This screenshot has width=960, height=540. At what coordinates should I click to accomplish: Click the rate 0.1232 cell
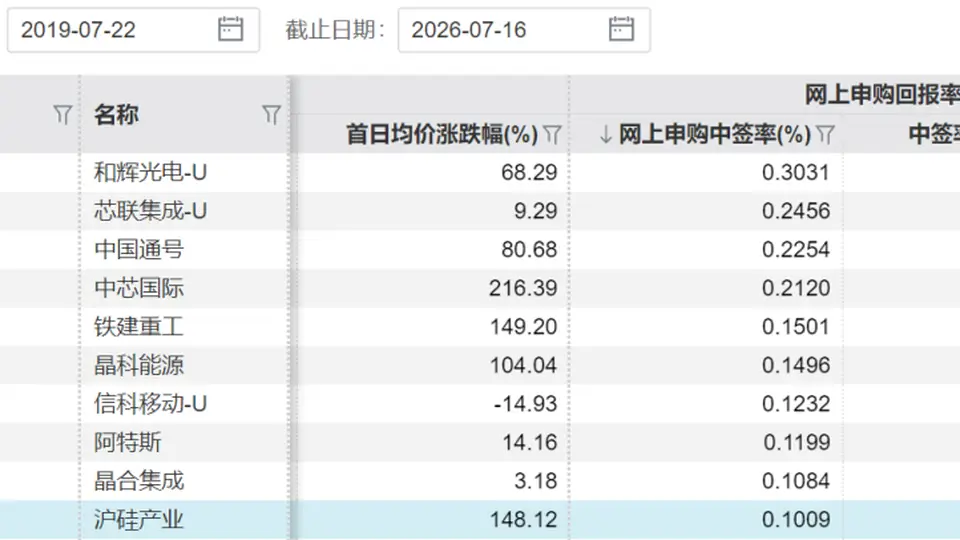(x=796, y=403)
